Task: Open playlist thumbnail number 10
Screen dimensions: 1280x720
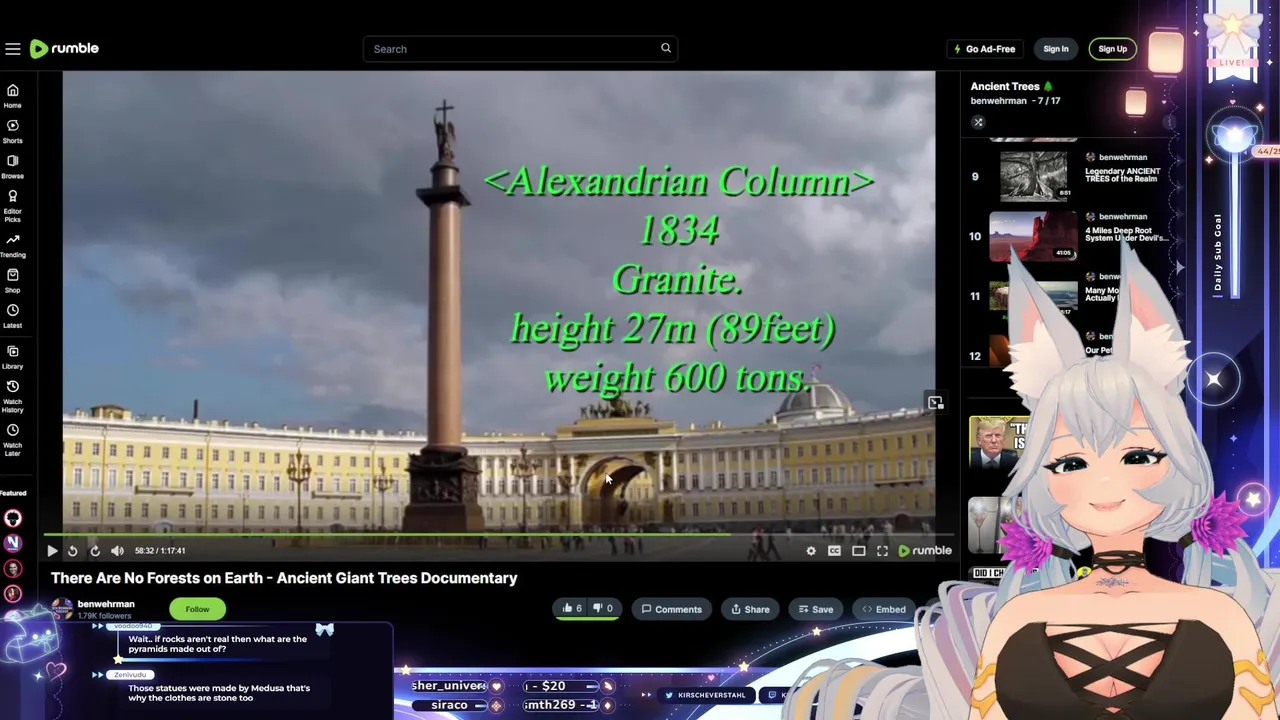Action: point(1034,236)
